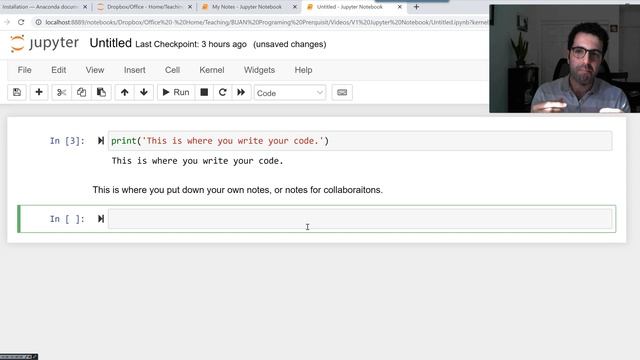Viewport: 640px width, 360px height.
Task: Click the Jupyter logo
Action: [x=44, y=43]
